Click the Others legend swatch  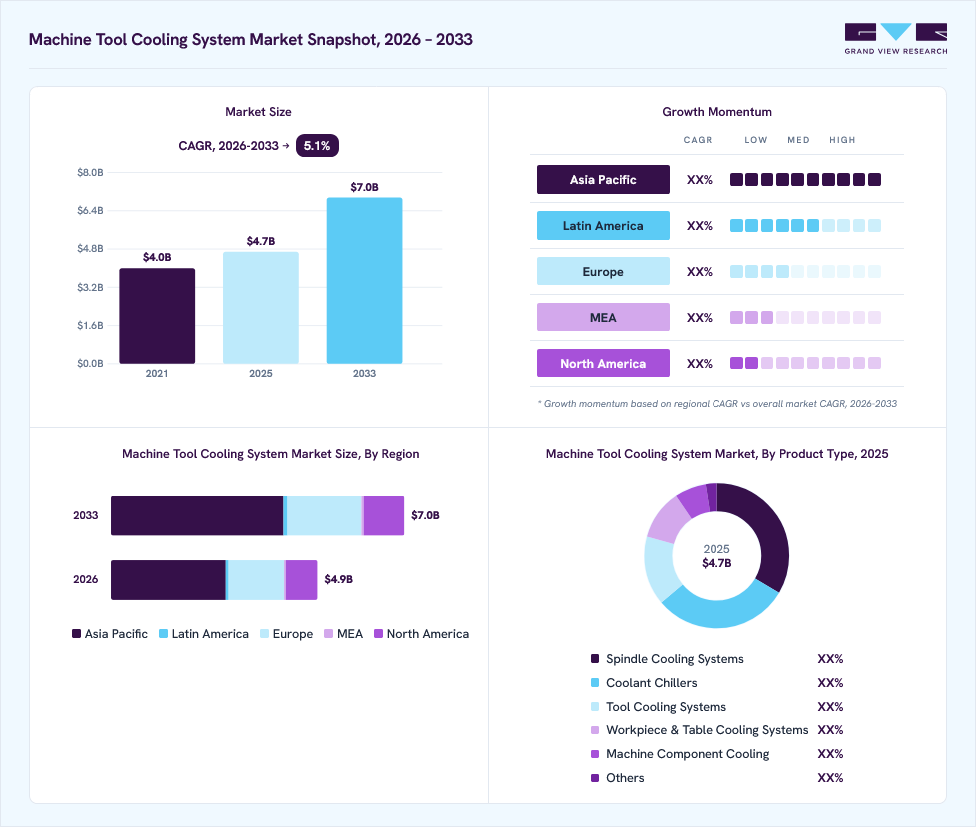[x=595, y=778]
